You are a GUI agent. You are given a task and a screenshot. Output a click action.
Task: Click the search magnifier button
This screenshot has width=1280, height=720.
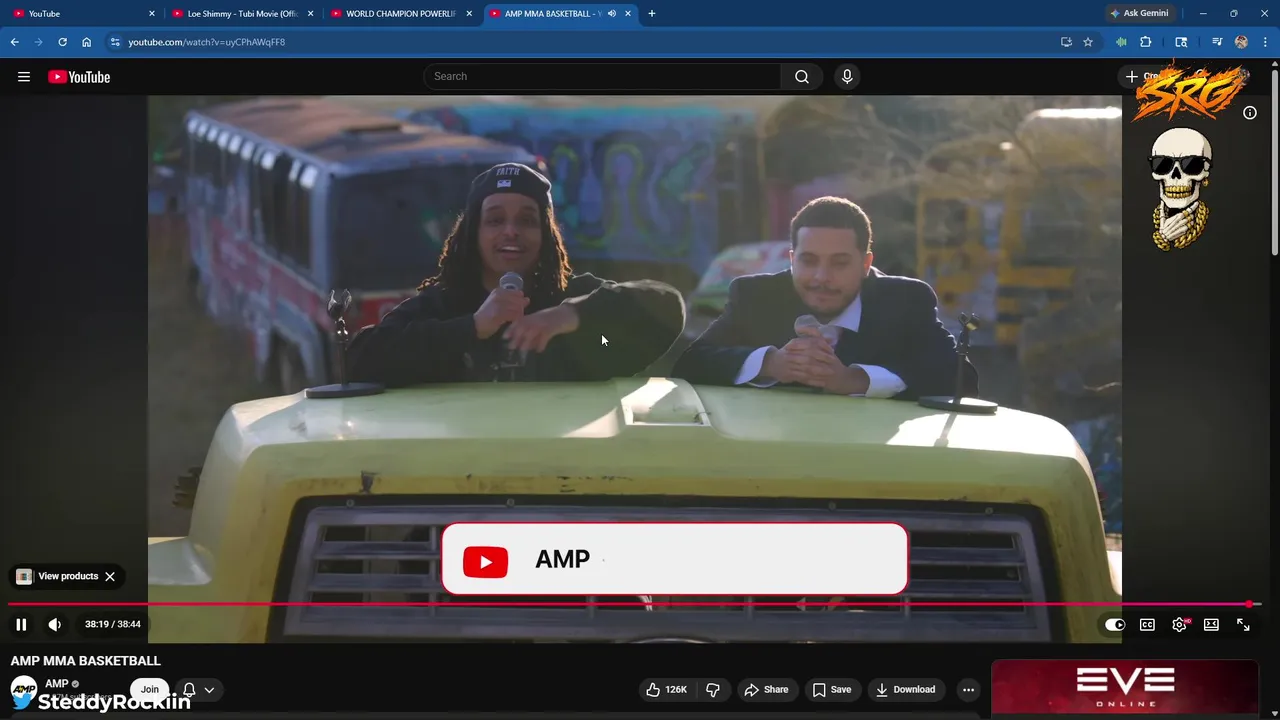[x=802, y=77]
